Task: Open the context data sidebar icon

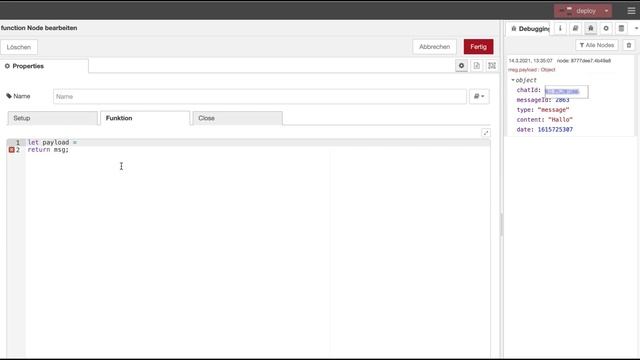Action: (621, 29)
